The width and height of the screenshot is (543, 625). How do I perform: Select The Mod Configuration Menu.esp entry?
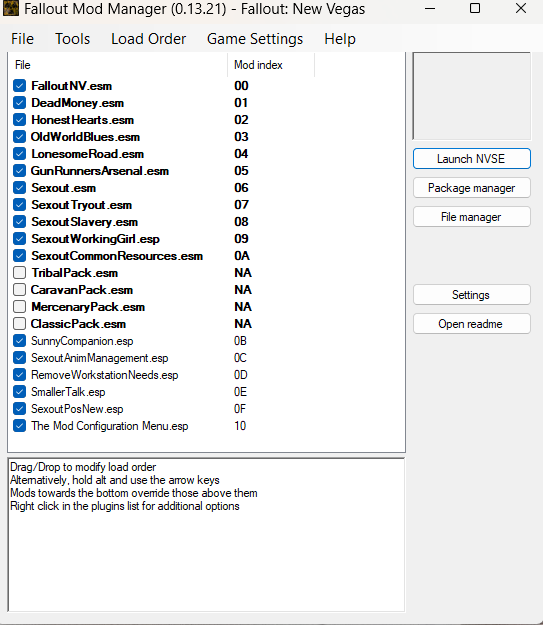pos(110,426)
